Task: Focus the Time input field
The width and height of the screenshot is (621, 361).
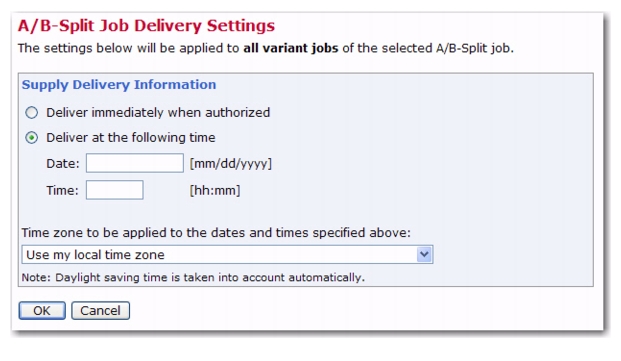Action: 114,190
